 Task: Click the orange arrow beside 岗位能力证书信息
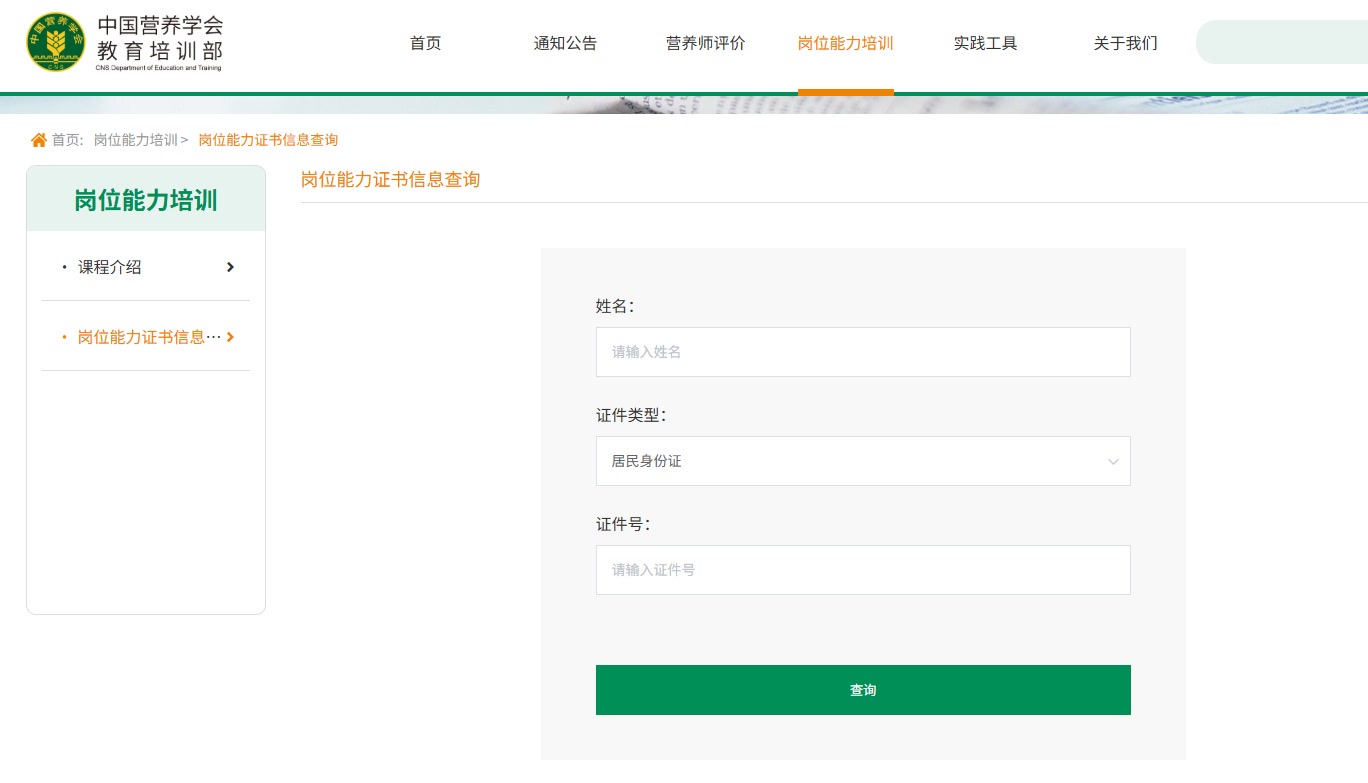click(230, 337)
